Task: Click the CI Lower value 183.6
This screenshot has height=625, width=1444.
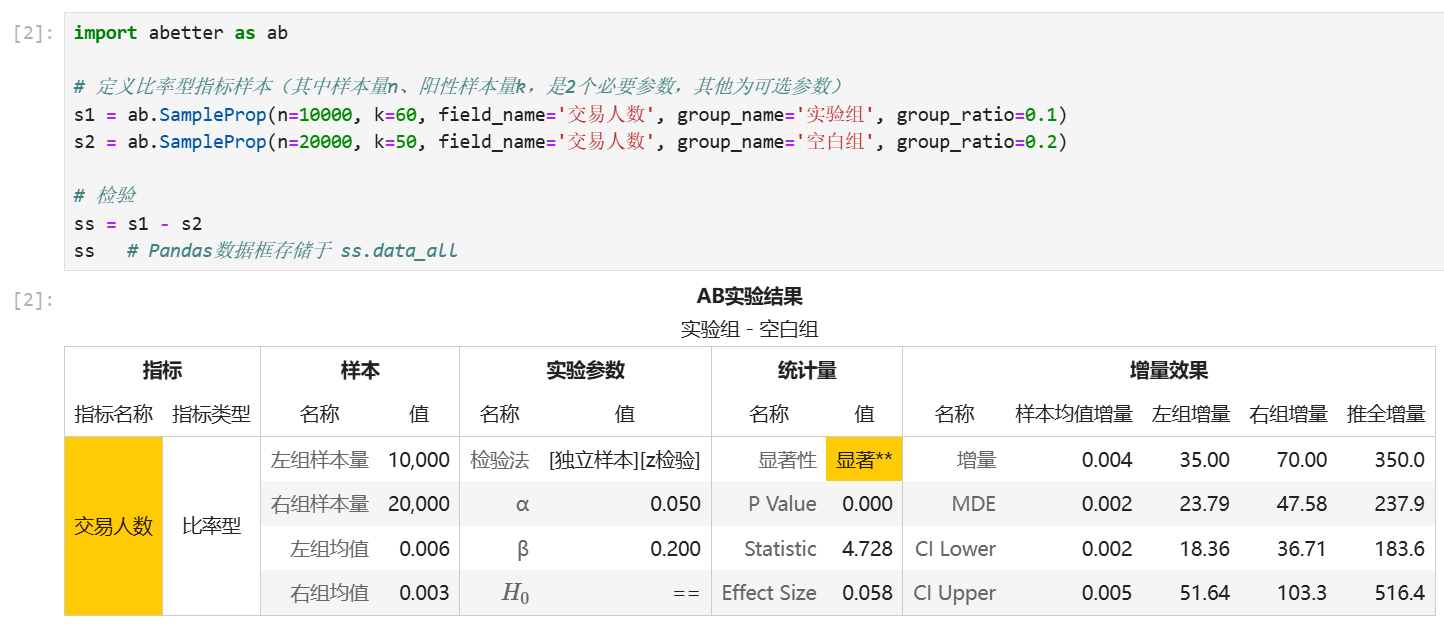Action: point(1400,549)
